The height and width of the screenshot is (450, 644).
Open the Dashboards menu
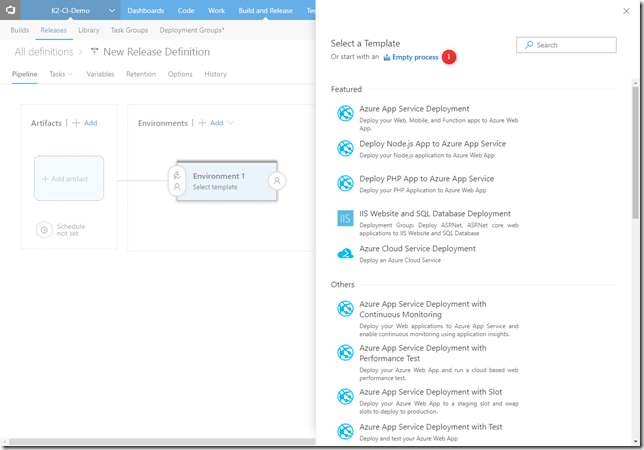point(145,10)
